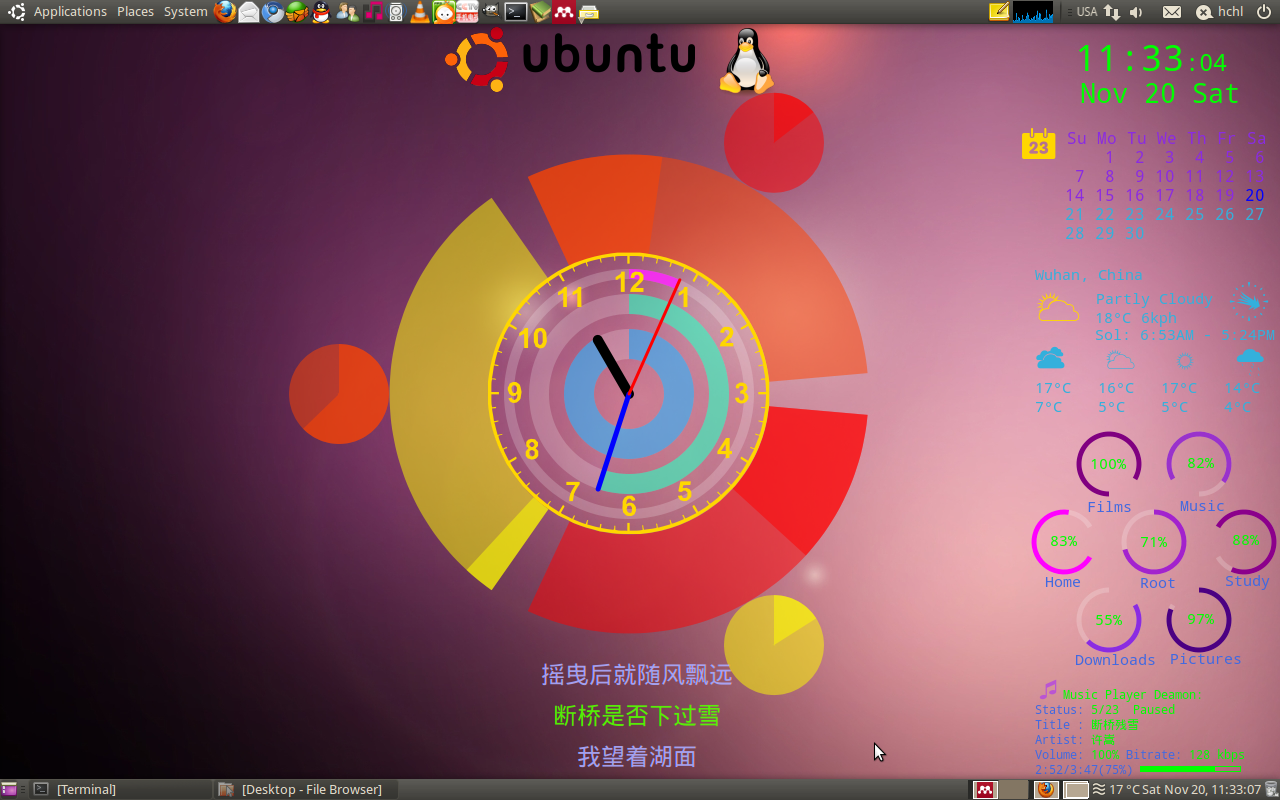Open the two-people chat client launcher
This screenshot has height=800, width=1280.
click(x=347, y=12)
